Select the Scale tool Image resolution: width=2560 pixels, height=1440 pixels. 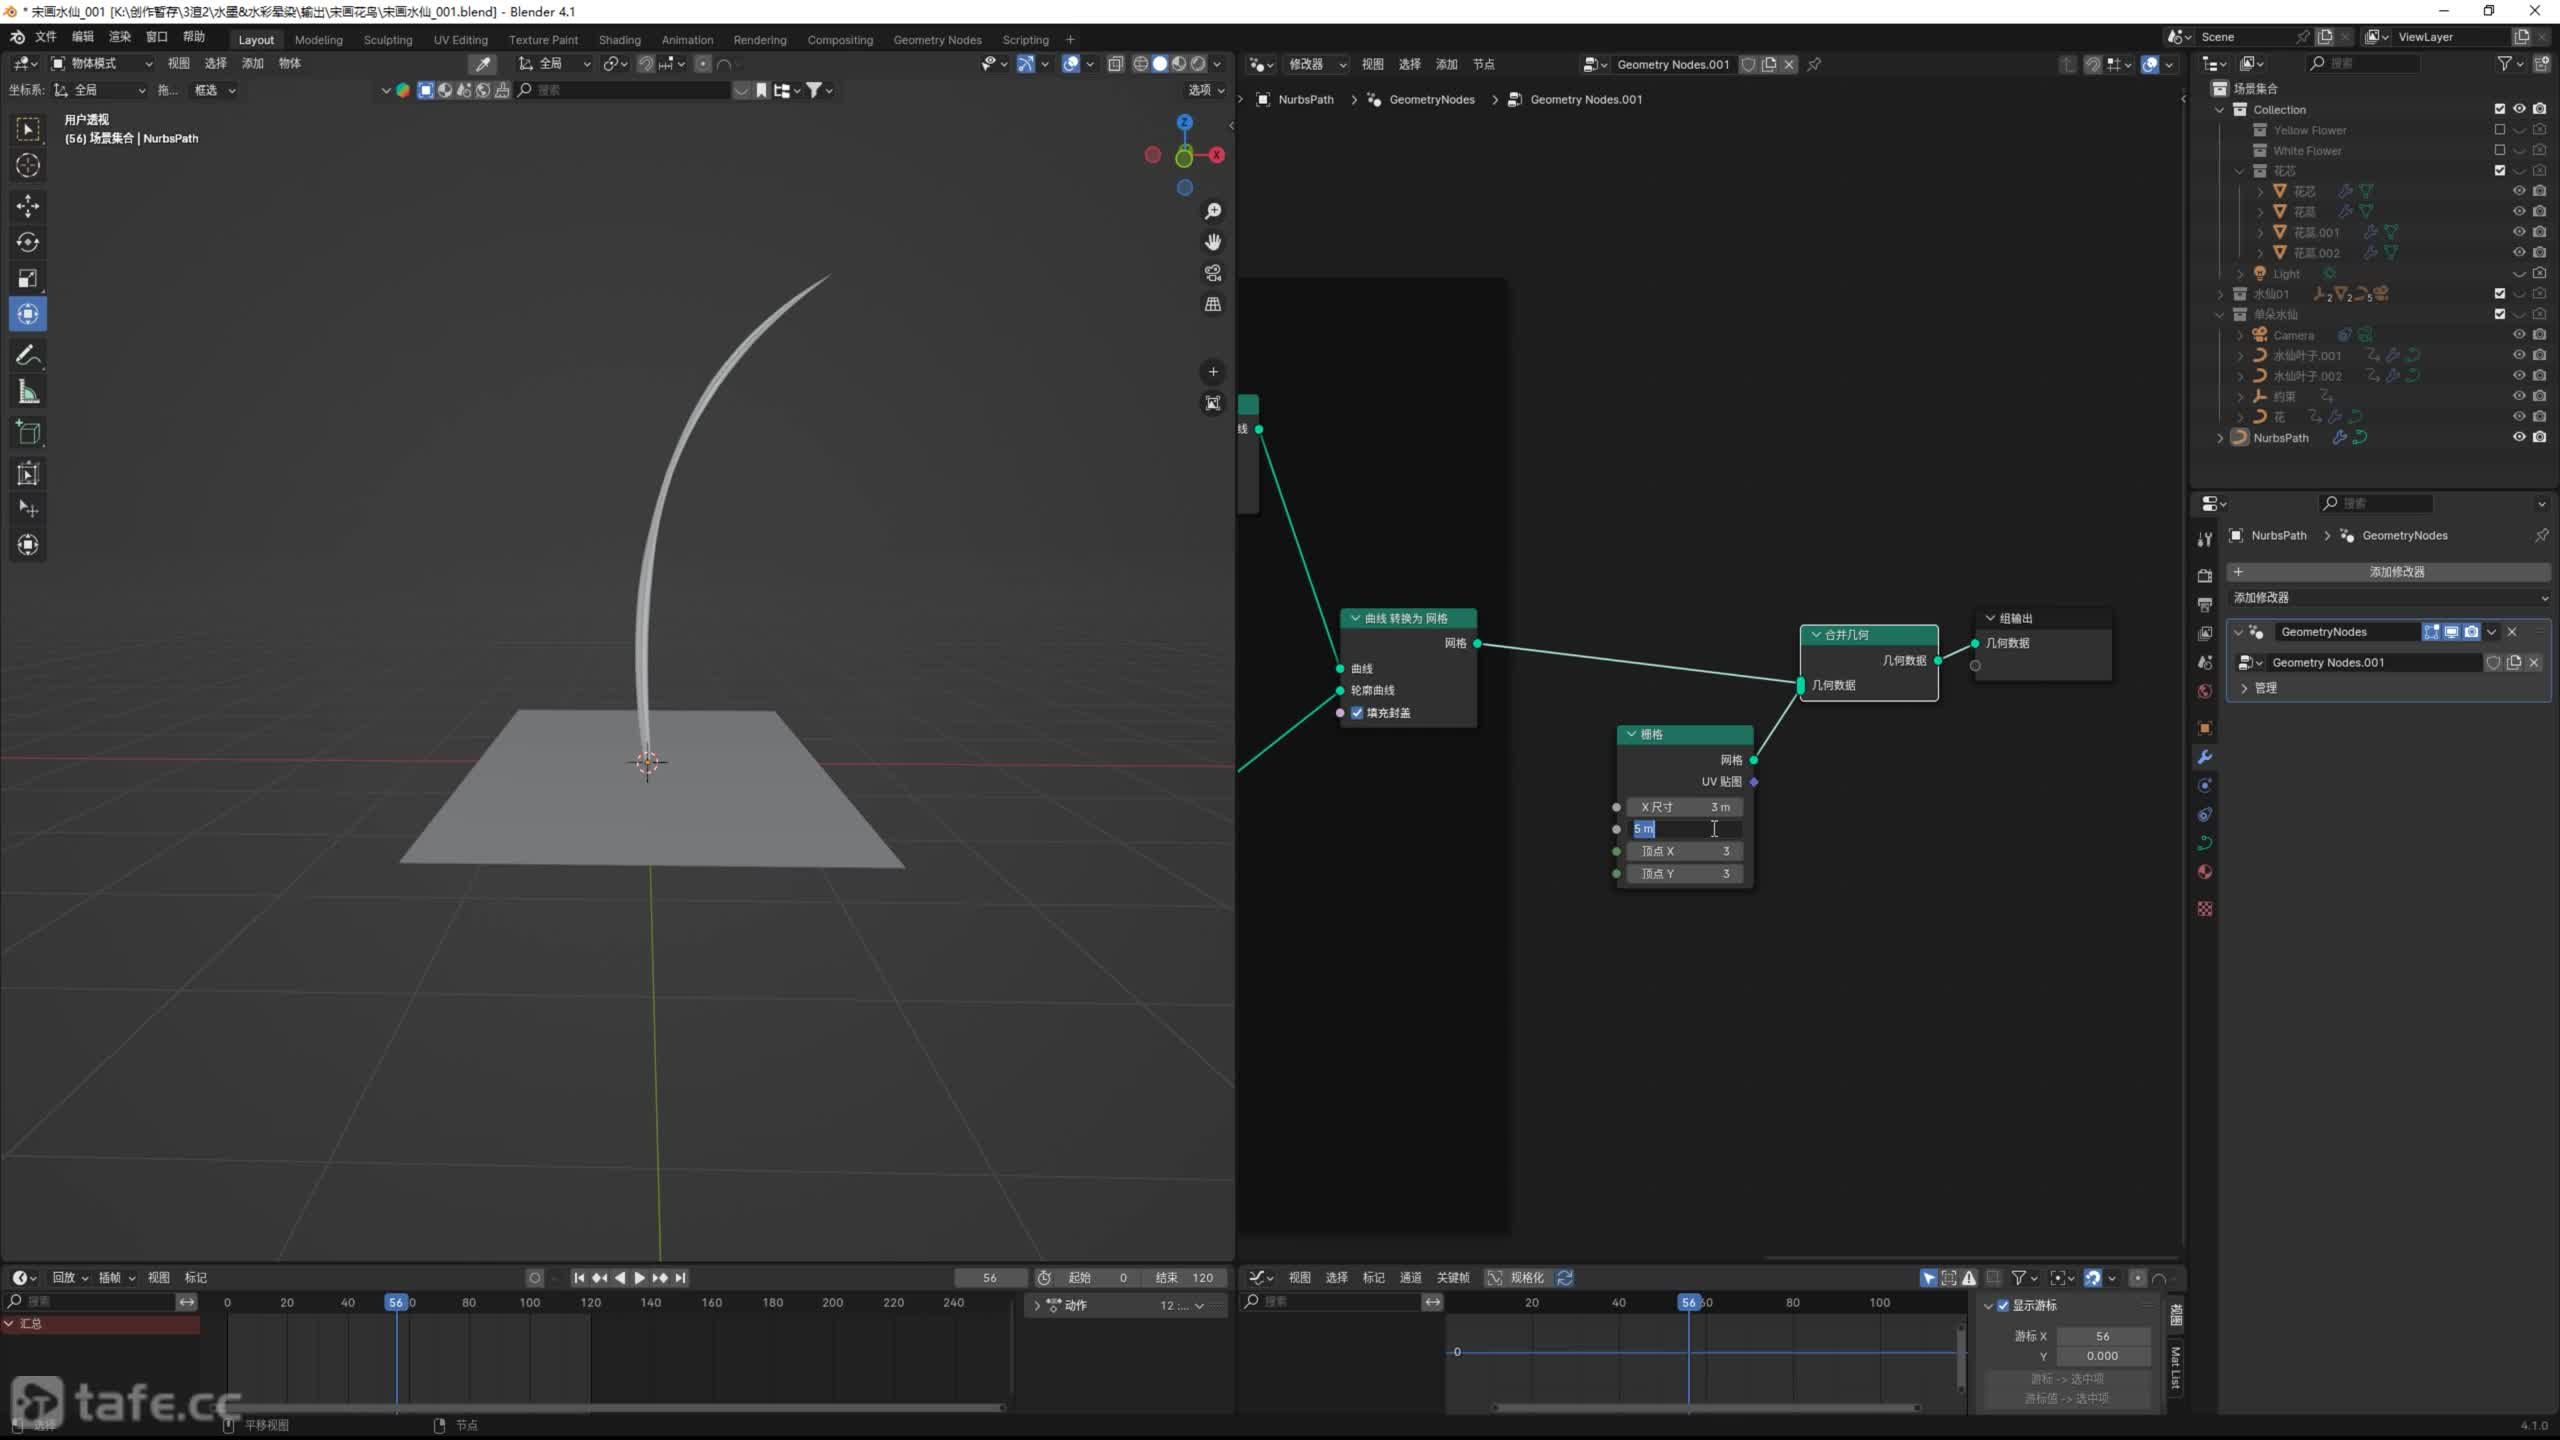click(x=28, y=278)
